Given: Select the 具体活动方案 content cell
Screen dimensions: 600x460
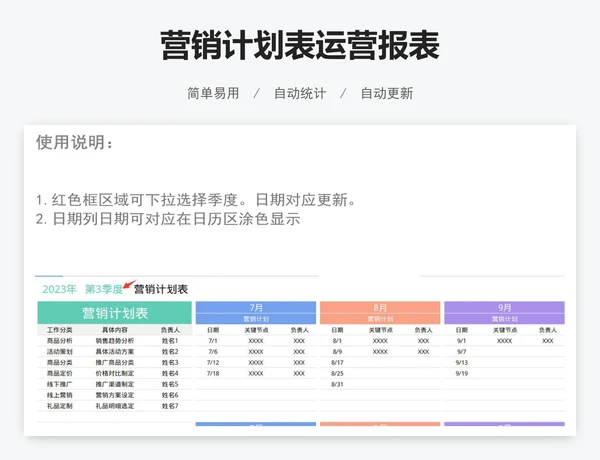Looking at the screenshot, I should click(115, 352).
